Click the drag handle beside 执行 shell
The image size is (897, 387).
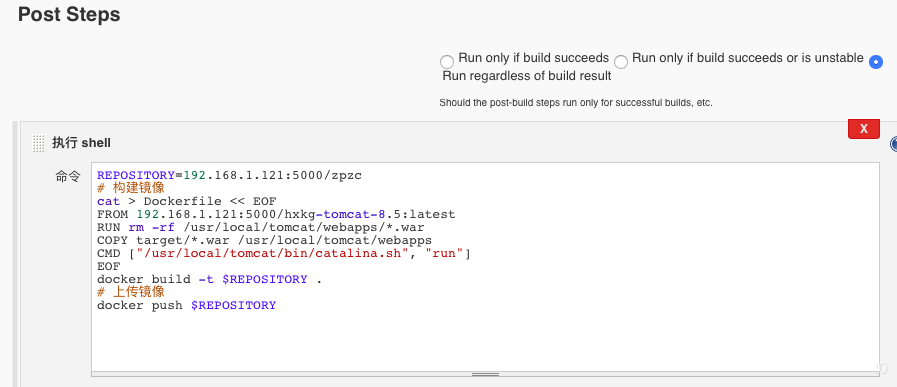coord(38,143)
